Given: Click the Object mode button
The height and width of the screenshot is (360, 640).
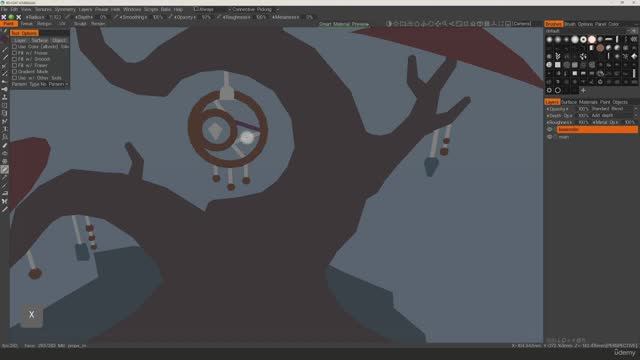Looking at the screenshot, I should (59, 40).
